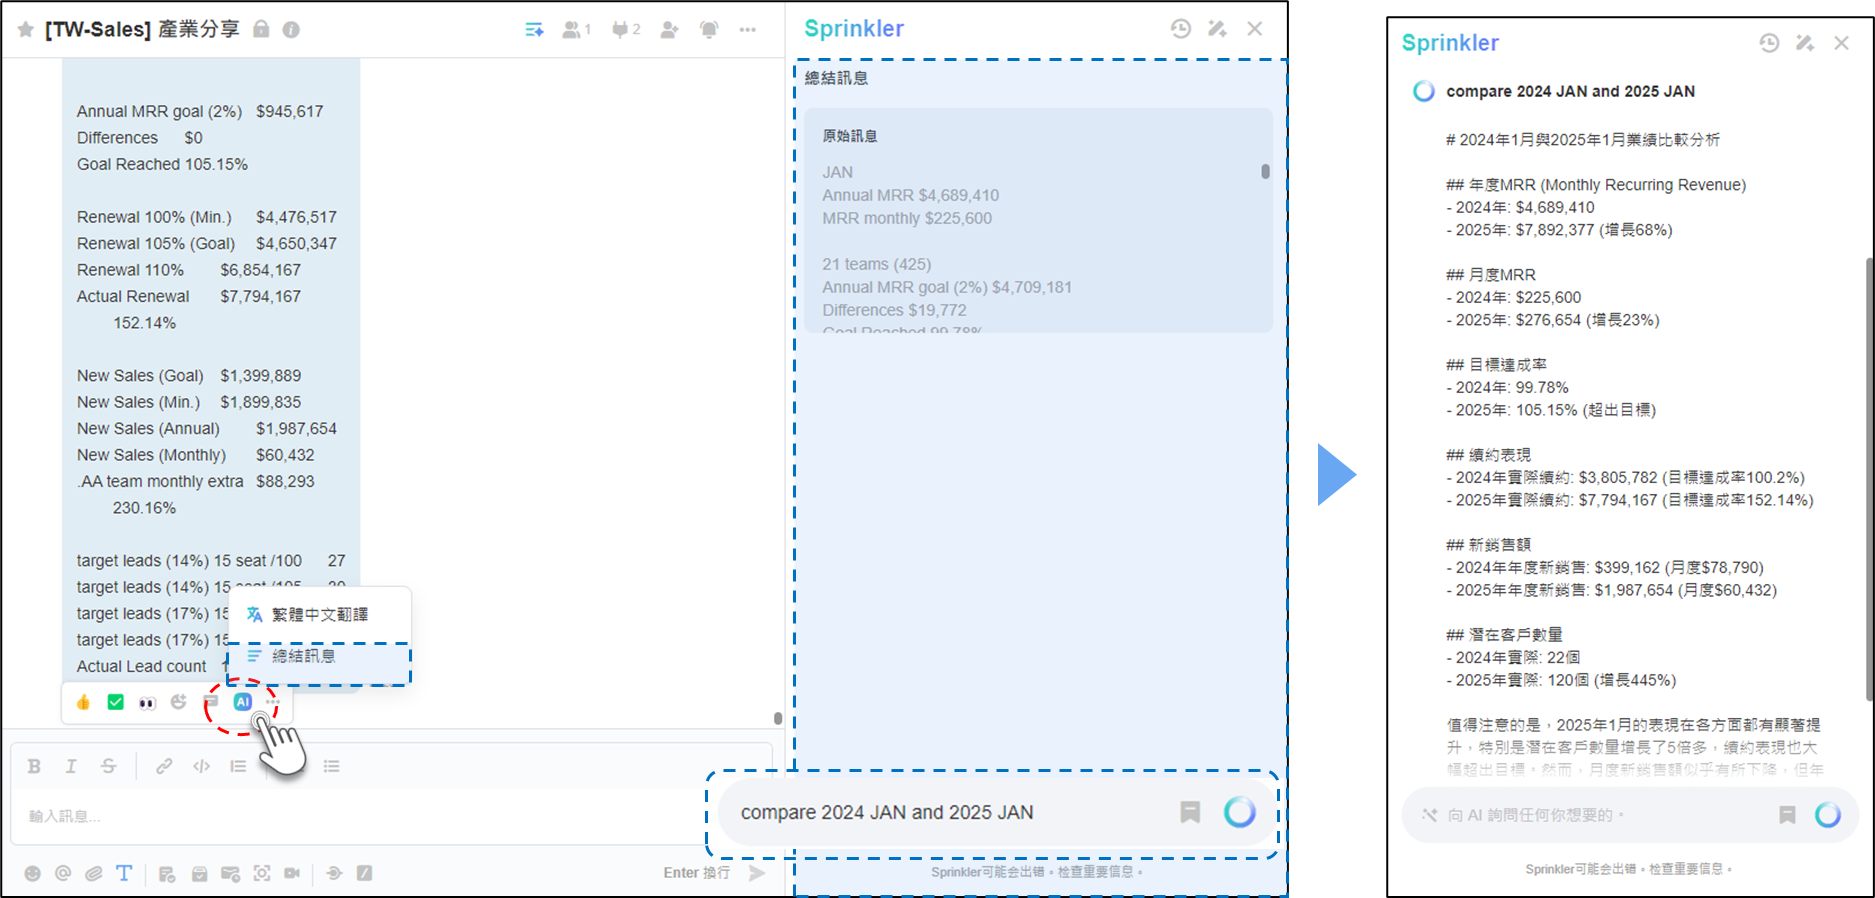Open the emoji picker below the message box
The height and width of the screenshot is (898, 1875).
tap(33, 873)
